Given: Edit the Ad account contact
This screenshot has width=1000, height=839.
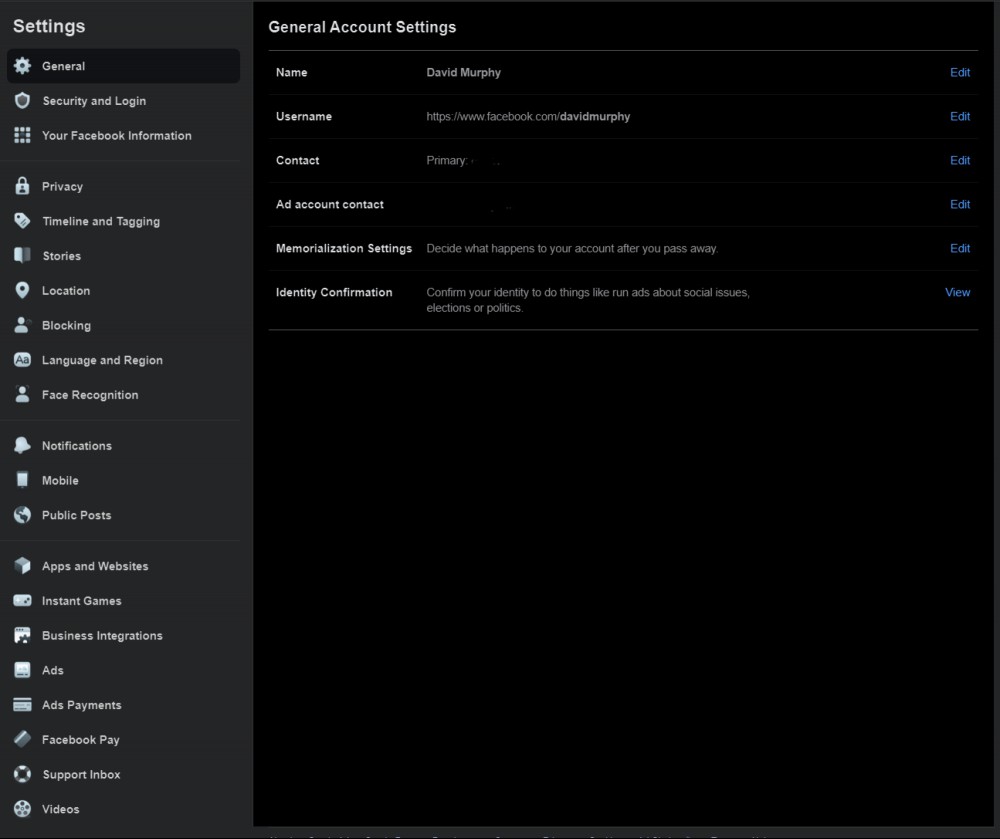Looking at the screenshot, I should (960, 205).
